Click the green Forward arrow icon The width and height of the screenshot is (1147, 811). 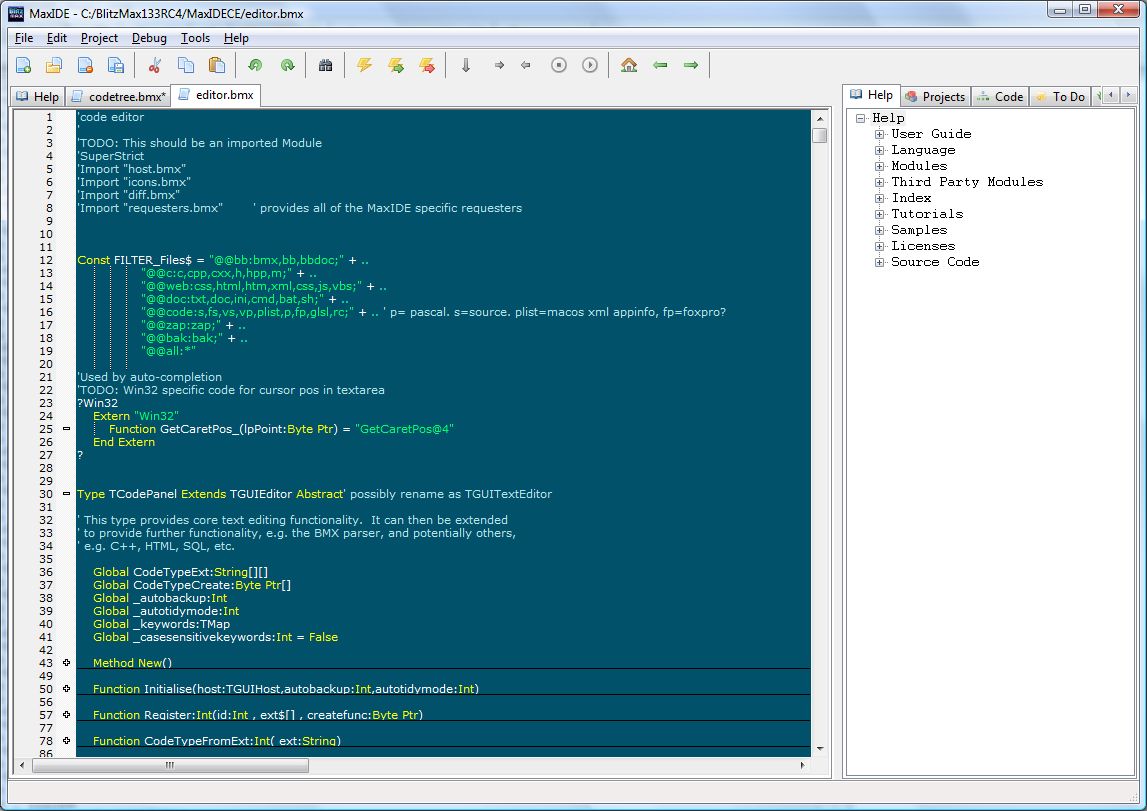pyautogui.click(x=690, y=65)
